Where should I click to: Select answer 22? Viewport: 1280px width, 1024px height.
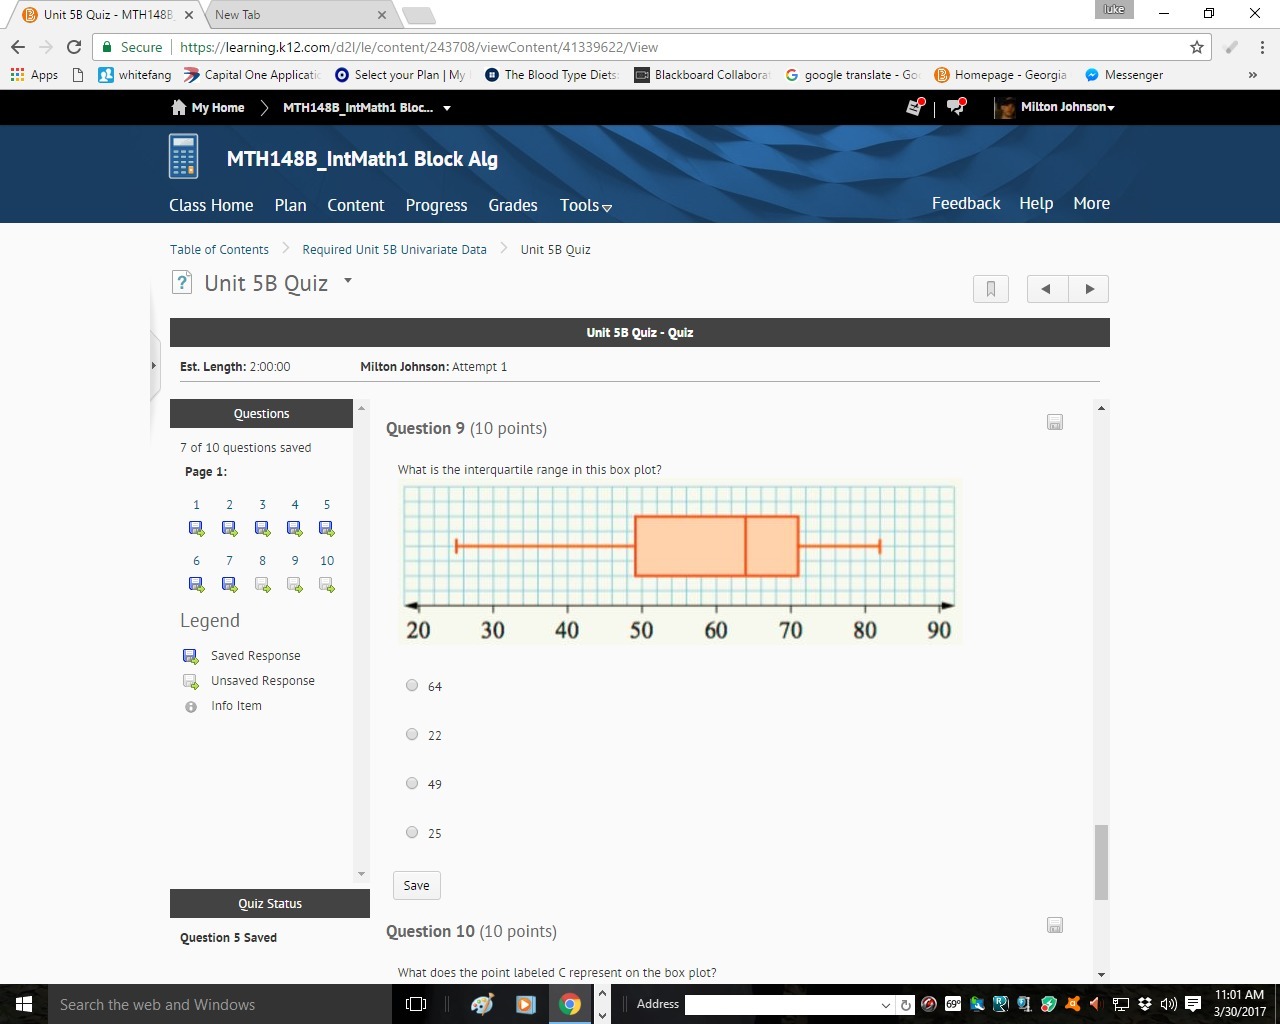coord(412,734)
